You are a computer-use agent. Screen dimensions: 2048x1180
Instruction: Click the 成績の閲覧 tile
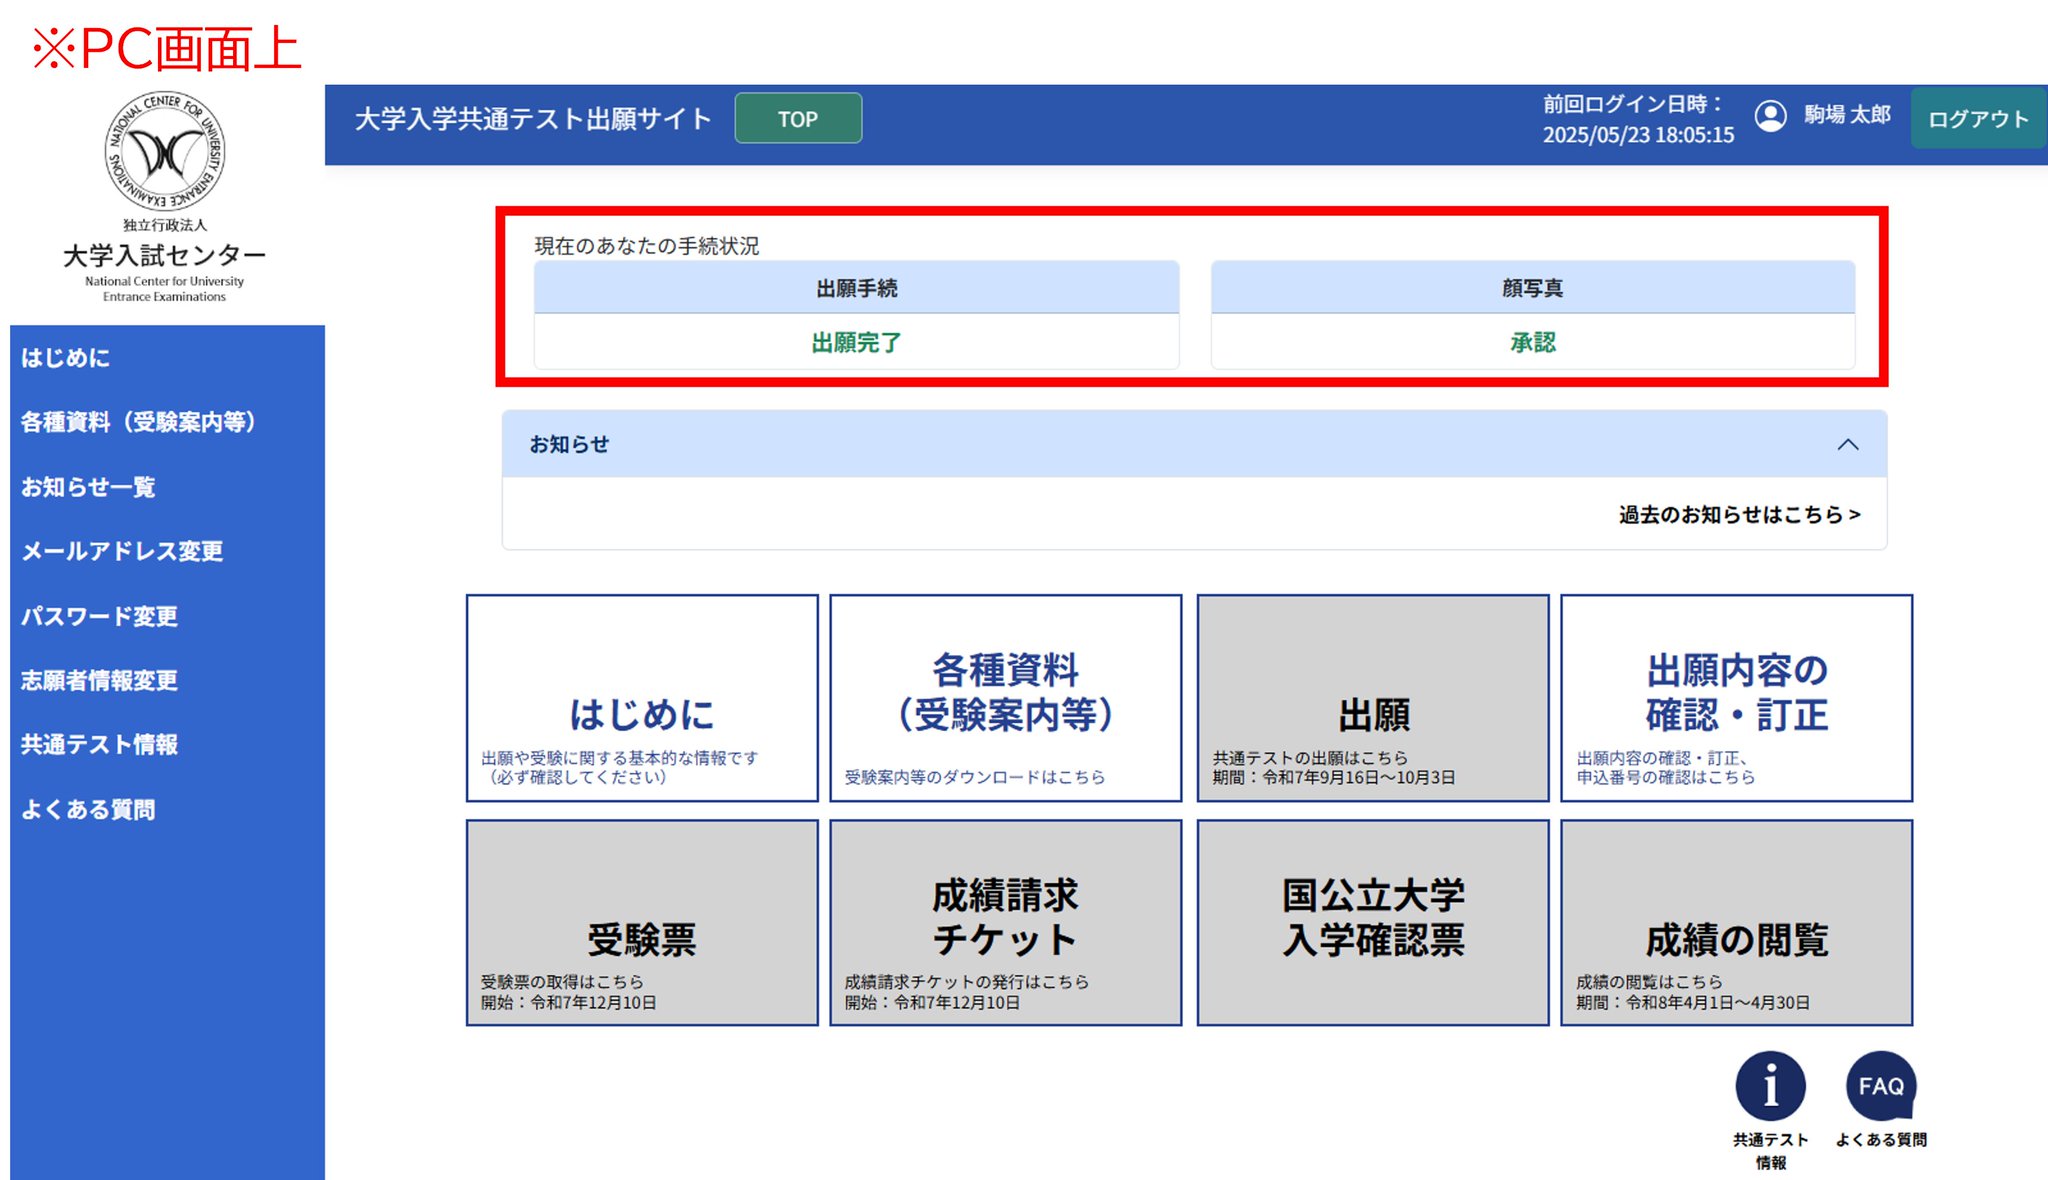coord(1736,923)
